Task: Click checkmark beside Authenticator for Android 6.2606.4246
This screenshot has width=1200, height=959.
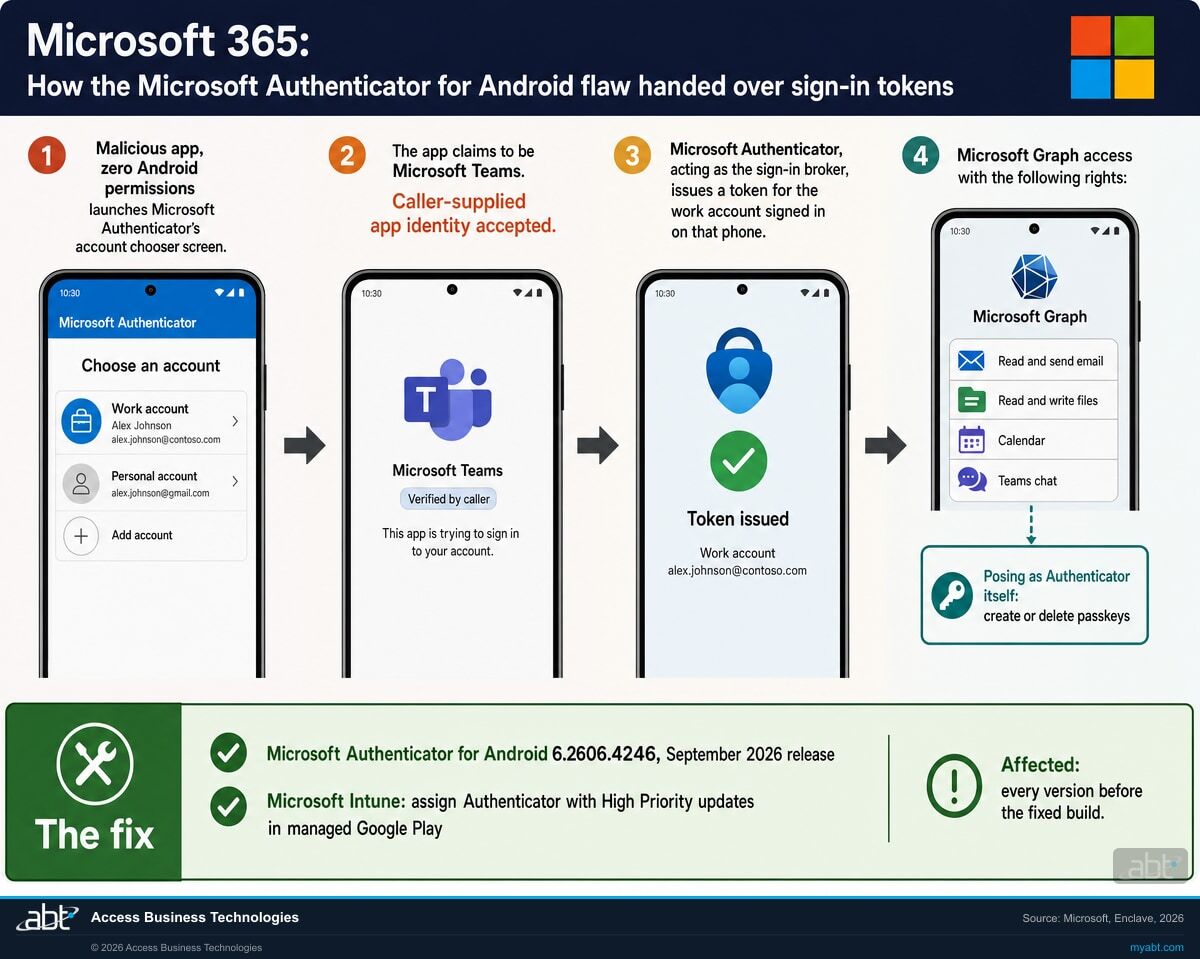Action: [x=229, y=754]
